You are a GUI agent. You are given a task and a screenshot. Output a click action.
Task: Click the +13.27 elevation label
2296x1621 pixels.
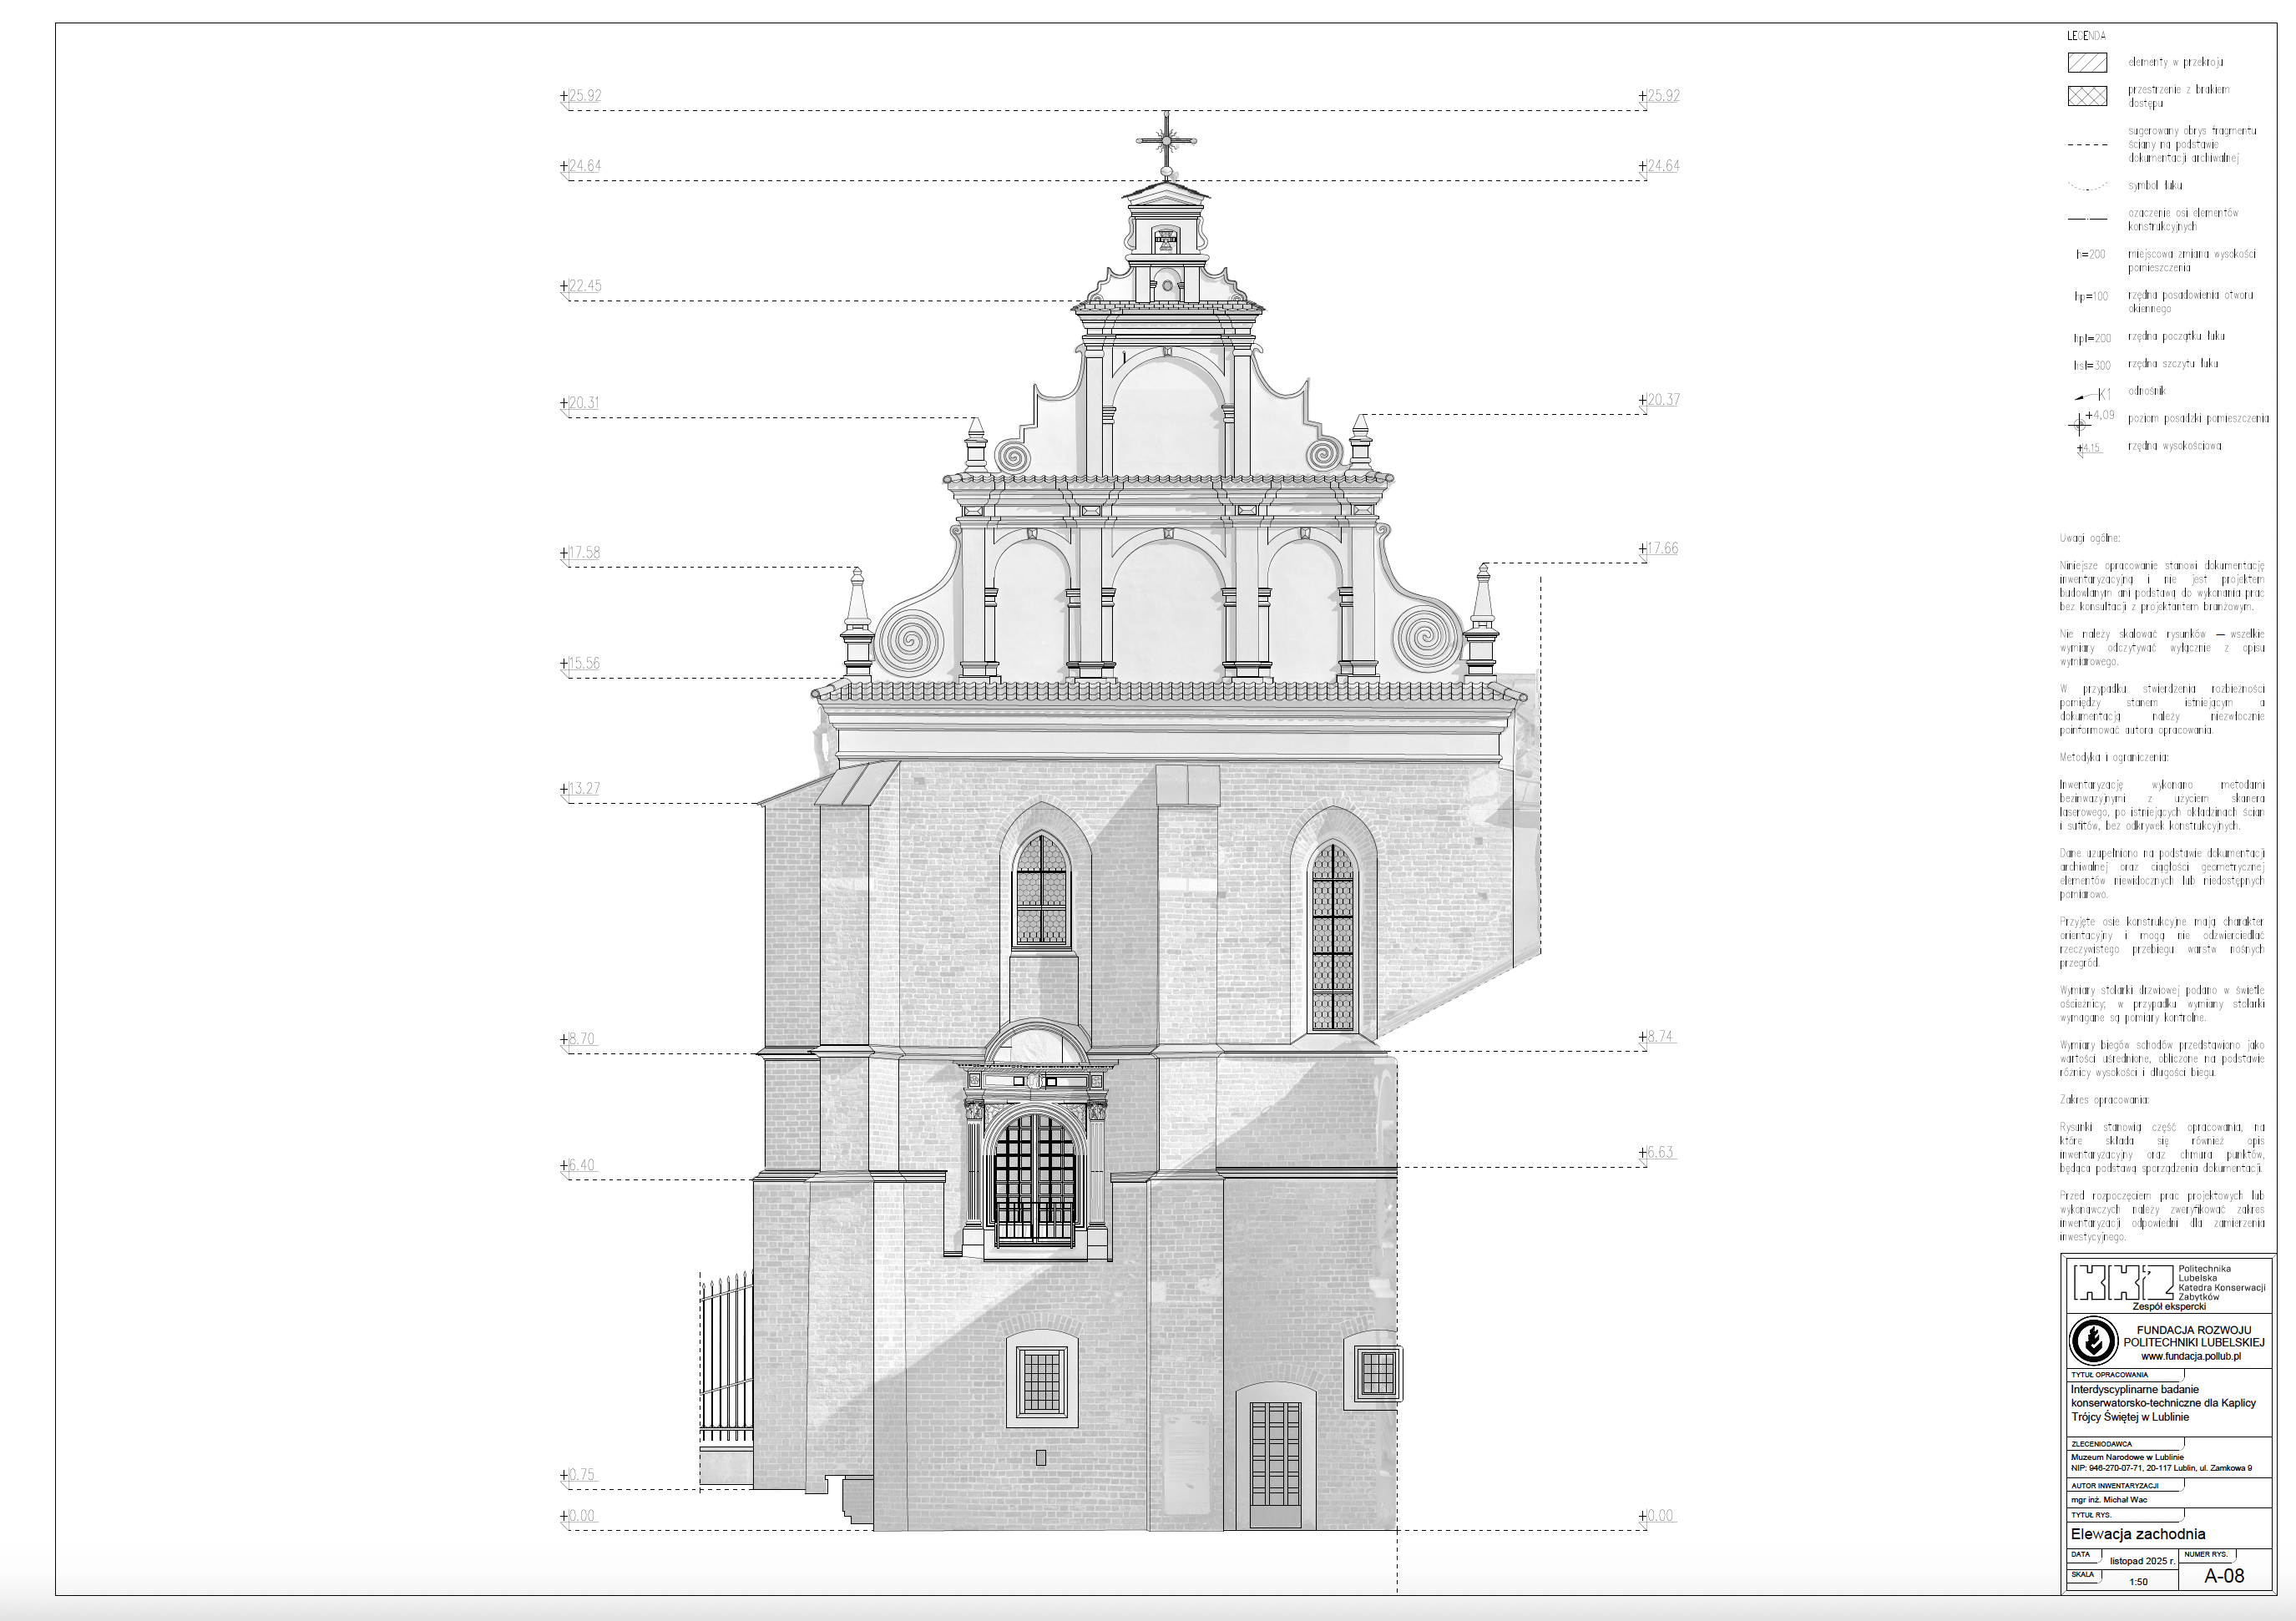tap(580, 789)
